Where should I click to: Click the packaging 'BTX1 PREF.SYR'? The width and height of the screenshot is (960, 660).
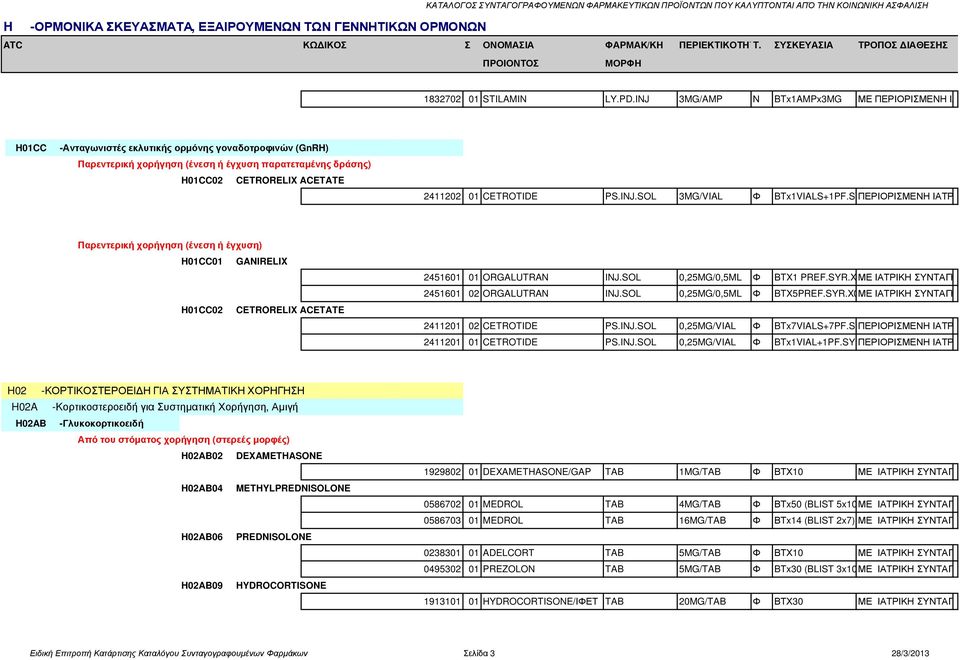coord(814,277)
